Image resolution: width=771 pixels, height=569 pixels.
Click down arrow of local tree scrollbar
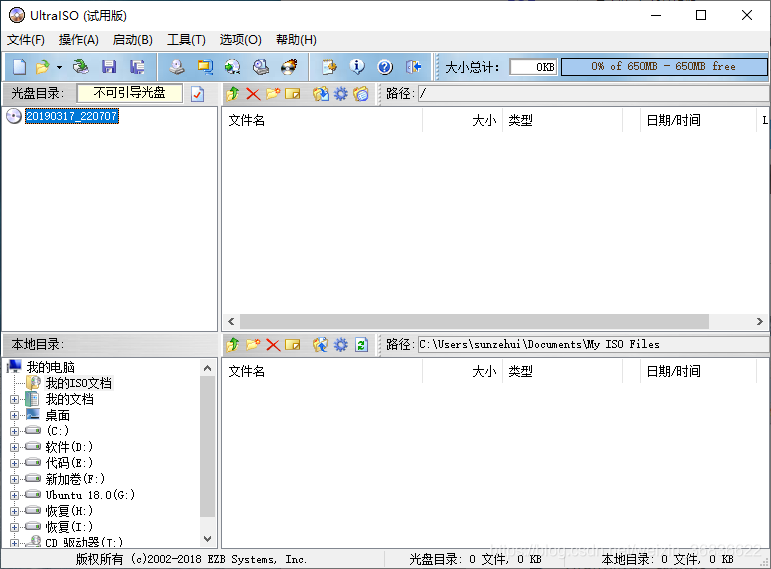coord(208,539)
